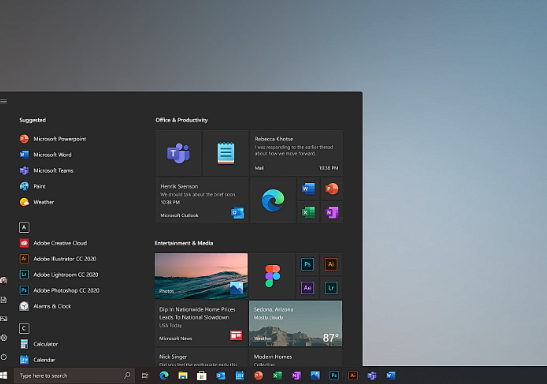This screenshot has width=547, height=384.
Task: Launch Microsoft Edge from tile
Action: point(273,200)
